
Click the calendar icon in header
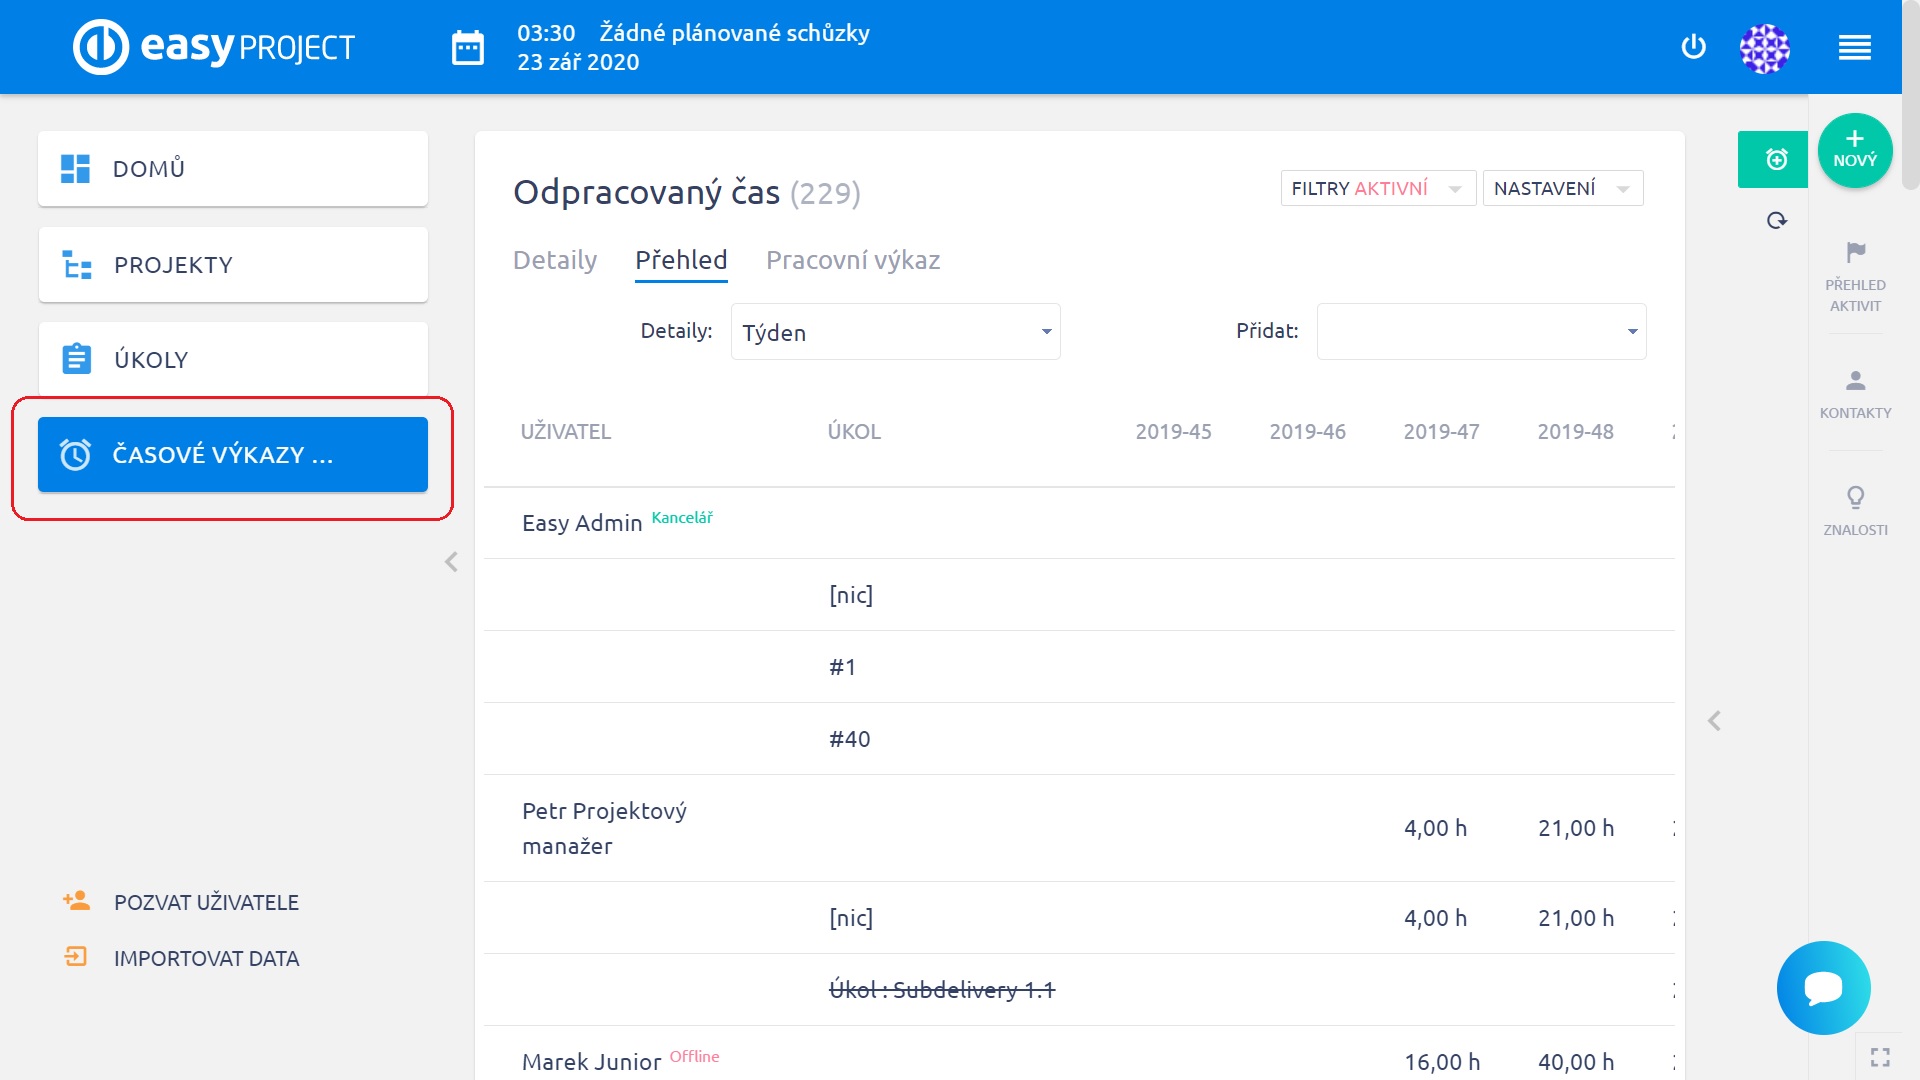click(x=467, y=48)
